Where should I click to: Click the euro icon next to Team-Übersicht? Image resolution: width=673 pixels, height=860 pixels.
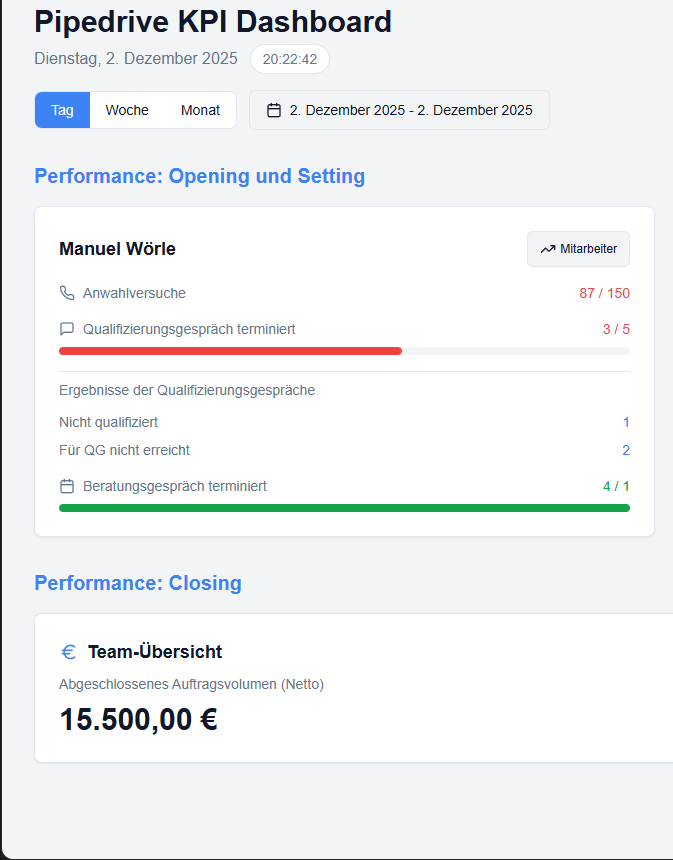point(67,651)
